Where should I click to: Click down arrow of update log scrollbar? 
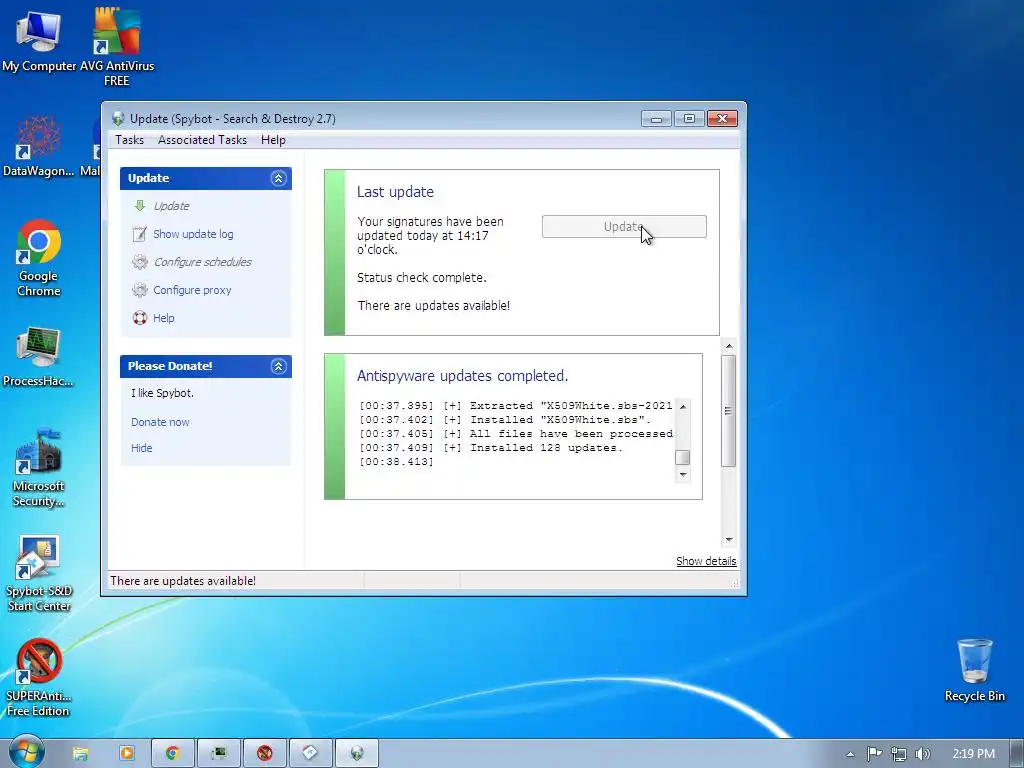[682, 475]
